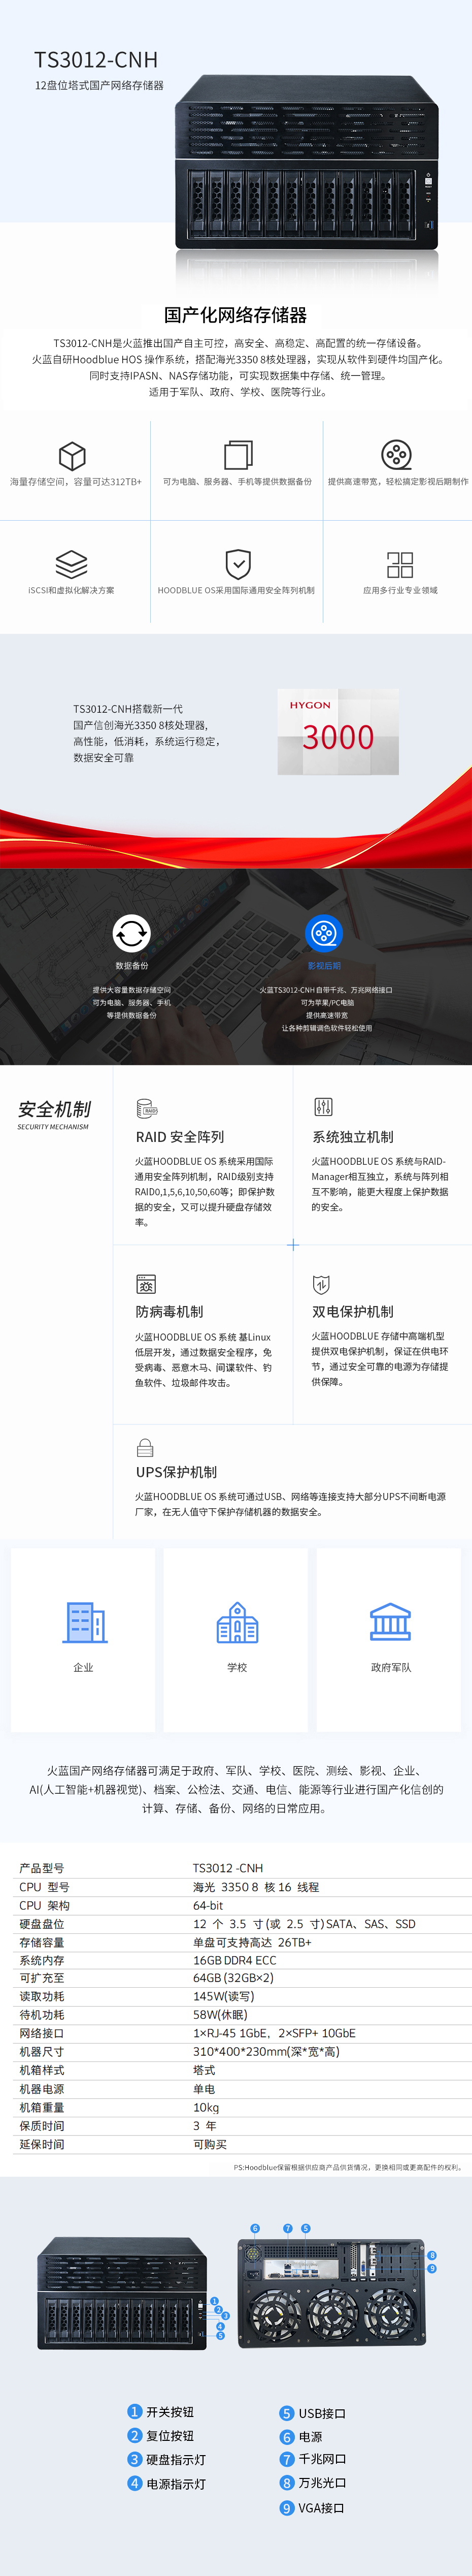Viewport: 472px width, 2576px height.
Task: Click the 310*400*230mm dimensions value
Action: (267, 2051)
